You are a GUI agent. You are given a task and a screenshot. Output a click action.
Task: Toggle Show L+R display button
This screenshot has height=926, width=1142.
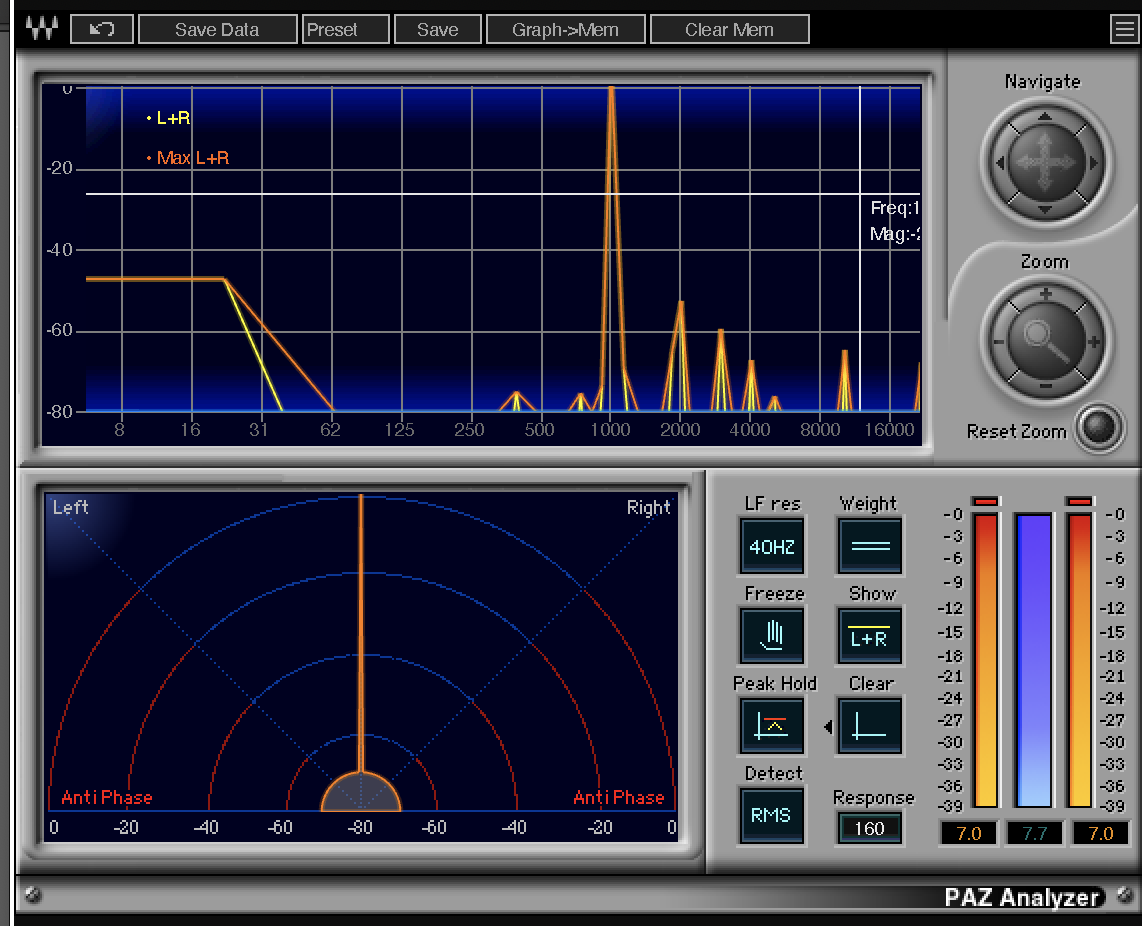click(x=870, y=636)
